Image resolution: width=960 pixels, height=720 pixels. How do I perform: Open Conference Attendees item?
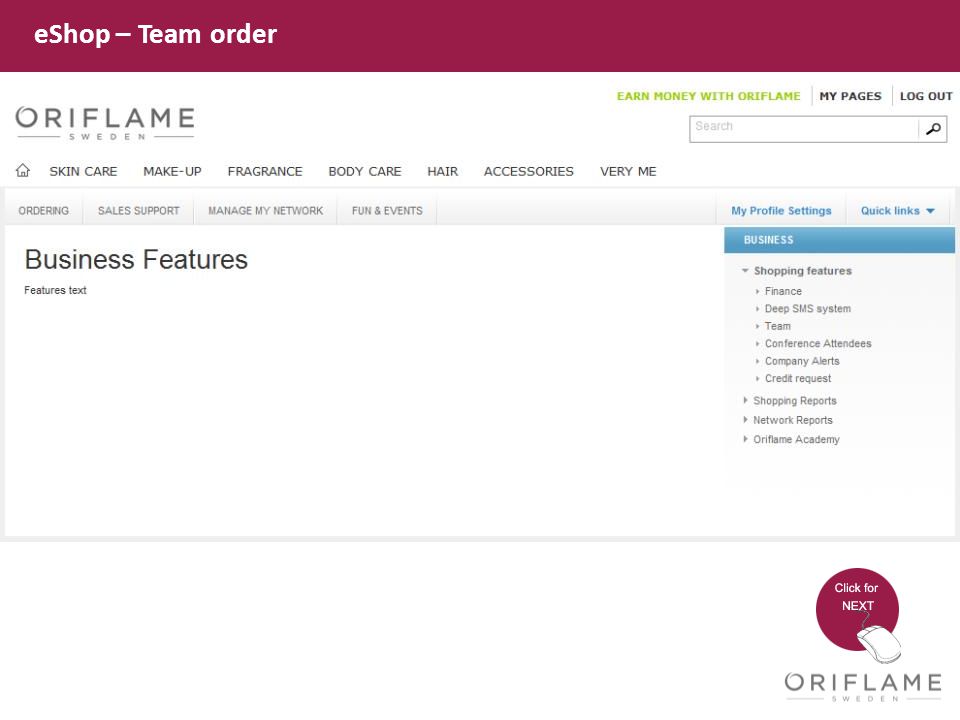pyautogui.click(x=818, y=343)
